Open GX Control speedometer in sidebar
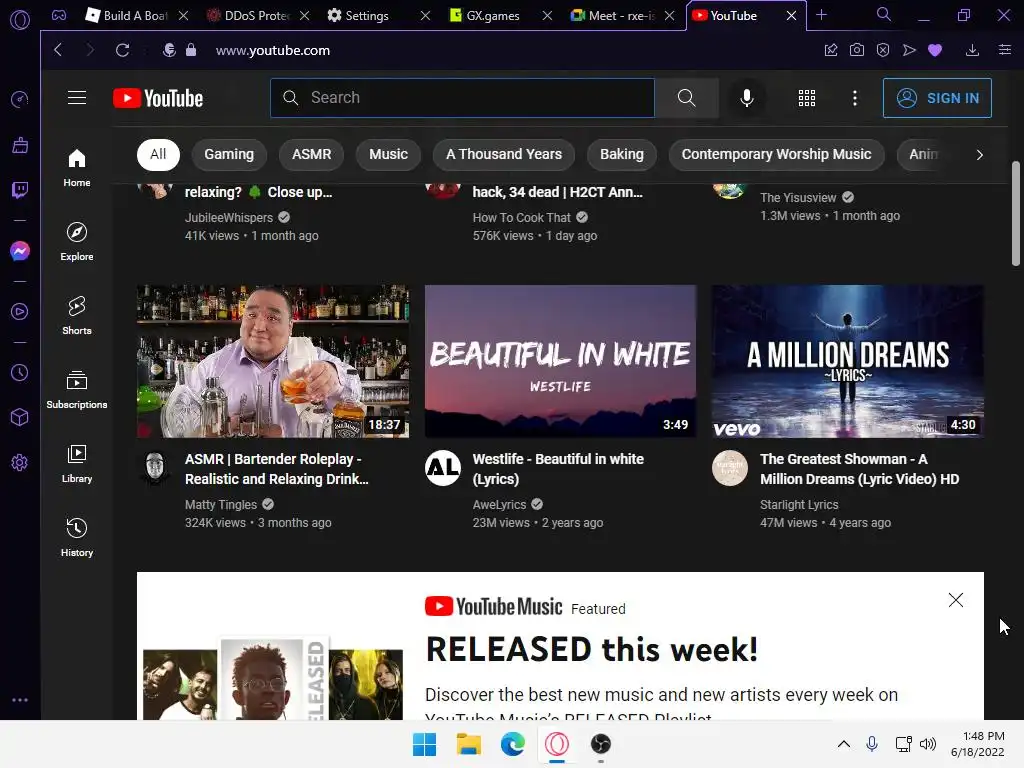The image size is (1024, 768). pos(20,99)
